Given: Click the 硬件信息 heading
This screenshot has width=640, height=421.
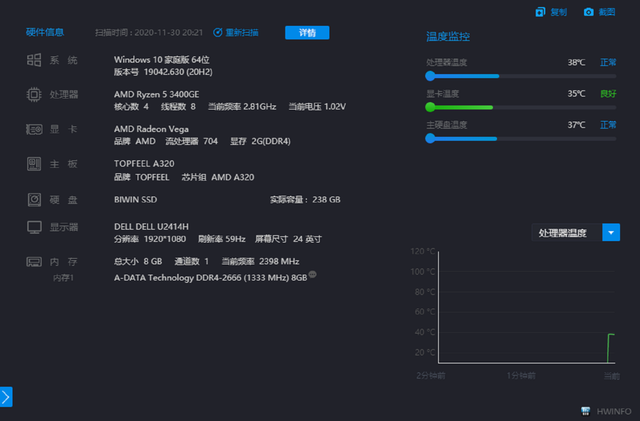Looking at the screenshot, I should 45,32.
